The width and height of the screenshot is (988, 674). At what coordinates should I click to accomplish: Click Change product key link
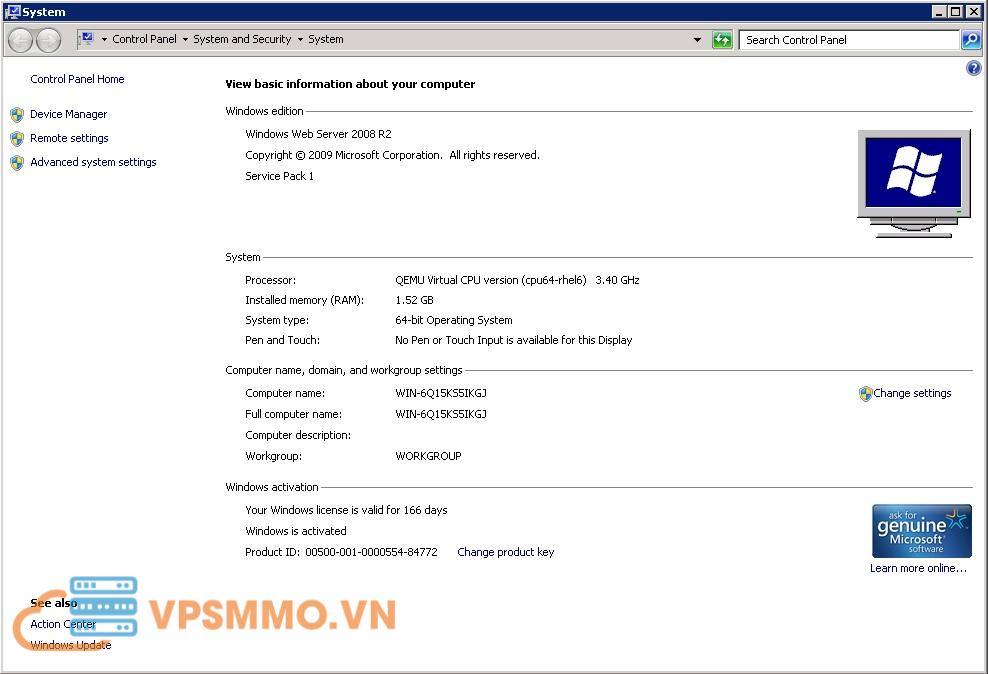[x=505, y=552]
